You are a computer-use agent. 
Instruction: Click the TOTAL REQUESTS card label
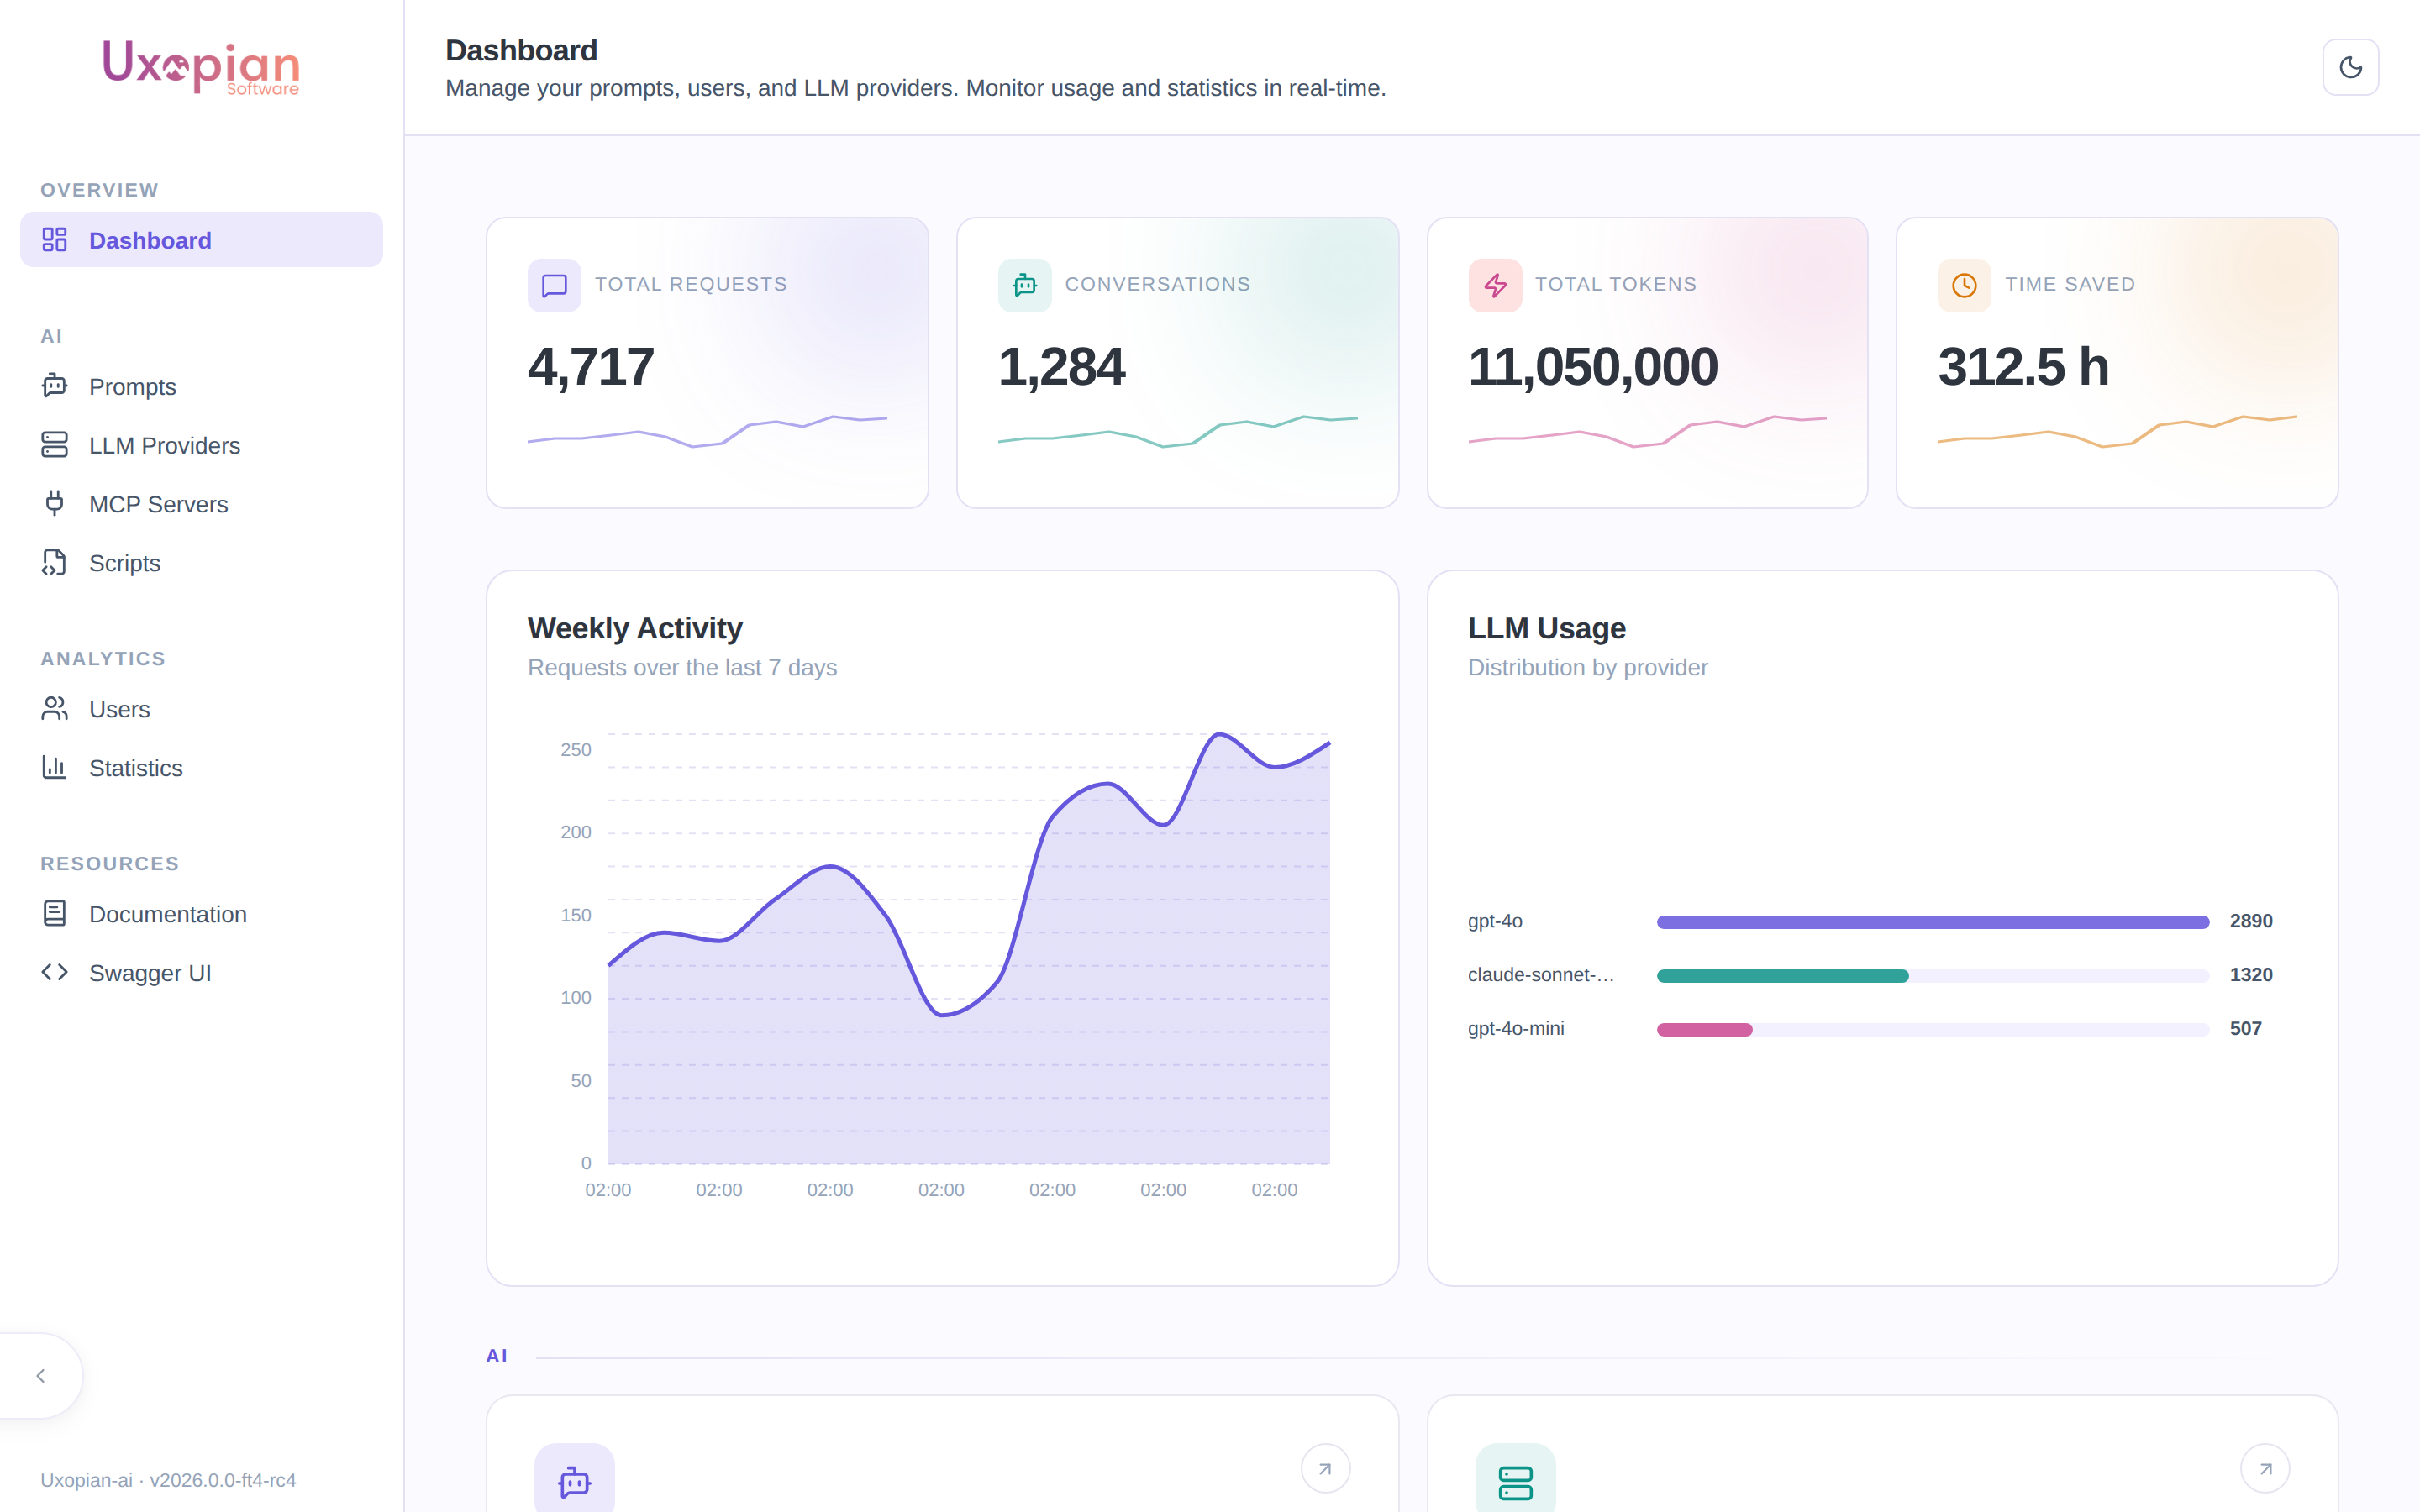point(691,285)
